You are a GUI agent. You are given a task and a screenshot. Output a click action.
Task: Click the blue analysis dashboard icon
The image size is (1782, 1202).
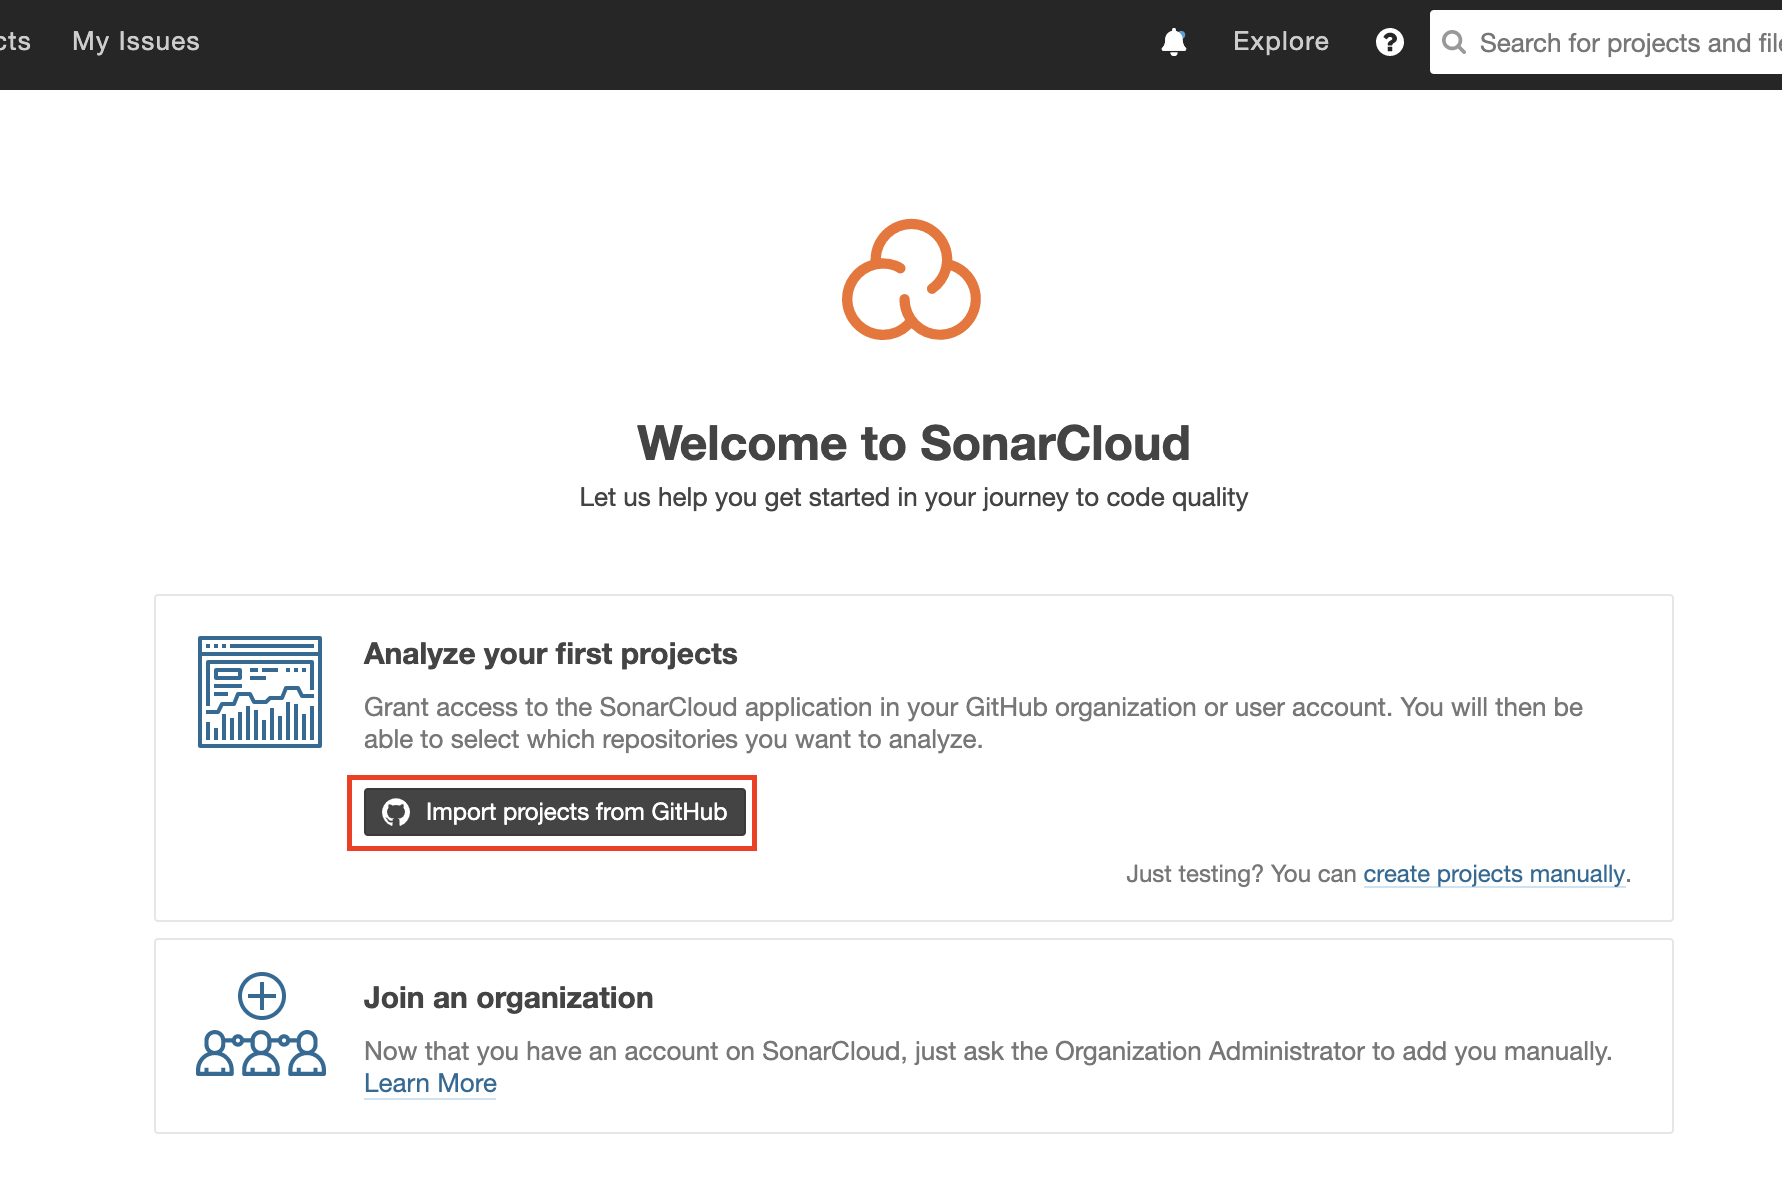click(x=259, y=691)
